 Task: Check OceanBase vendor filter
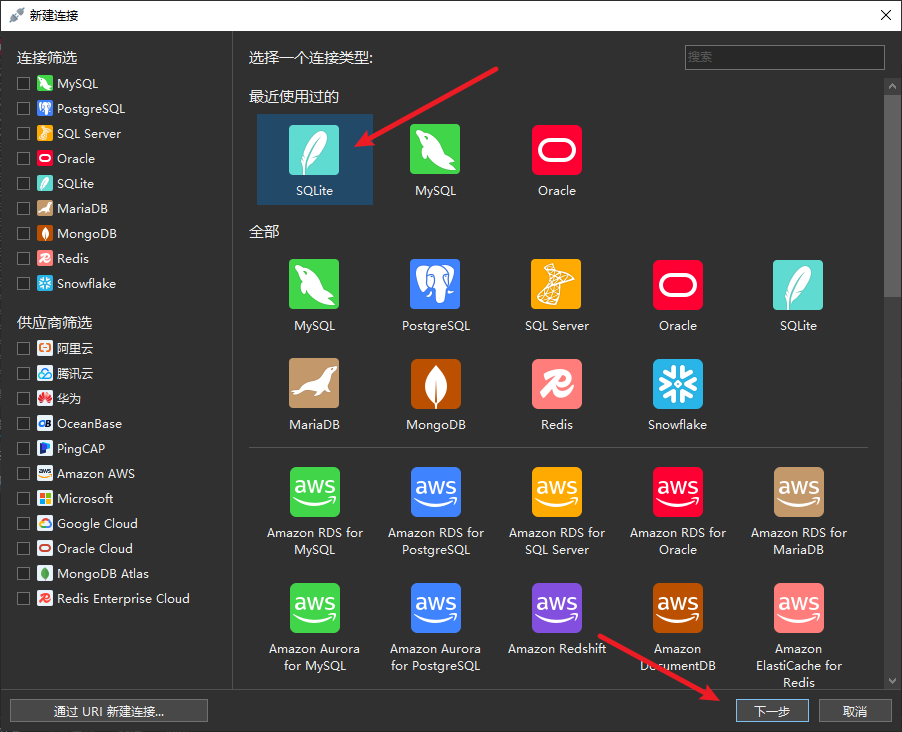pyautogui.click(x=24, y=424)
